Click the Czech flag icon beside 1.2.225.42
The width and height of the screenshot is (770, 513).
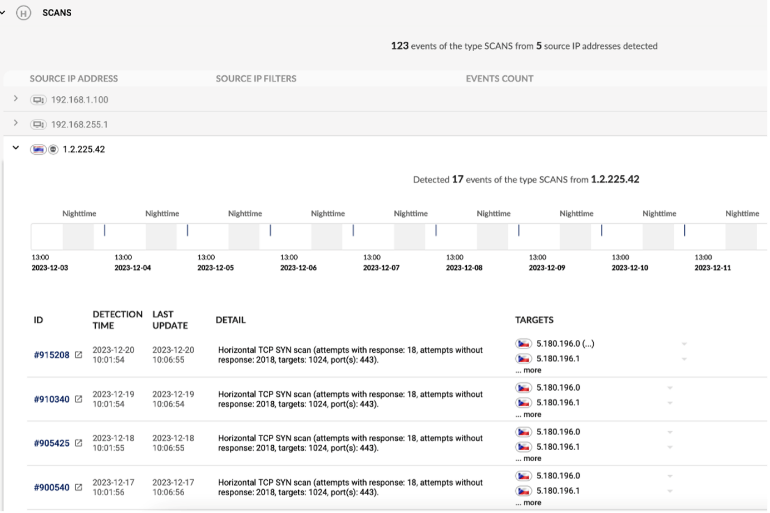tap(38, 150)
